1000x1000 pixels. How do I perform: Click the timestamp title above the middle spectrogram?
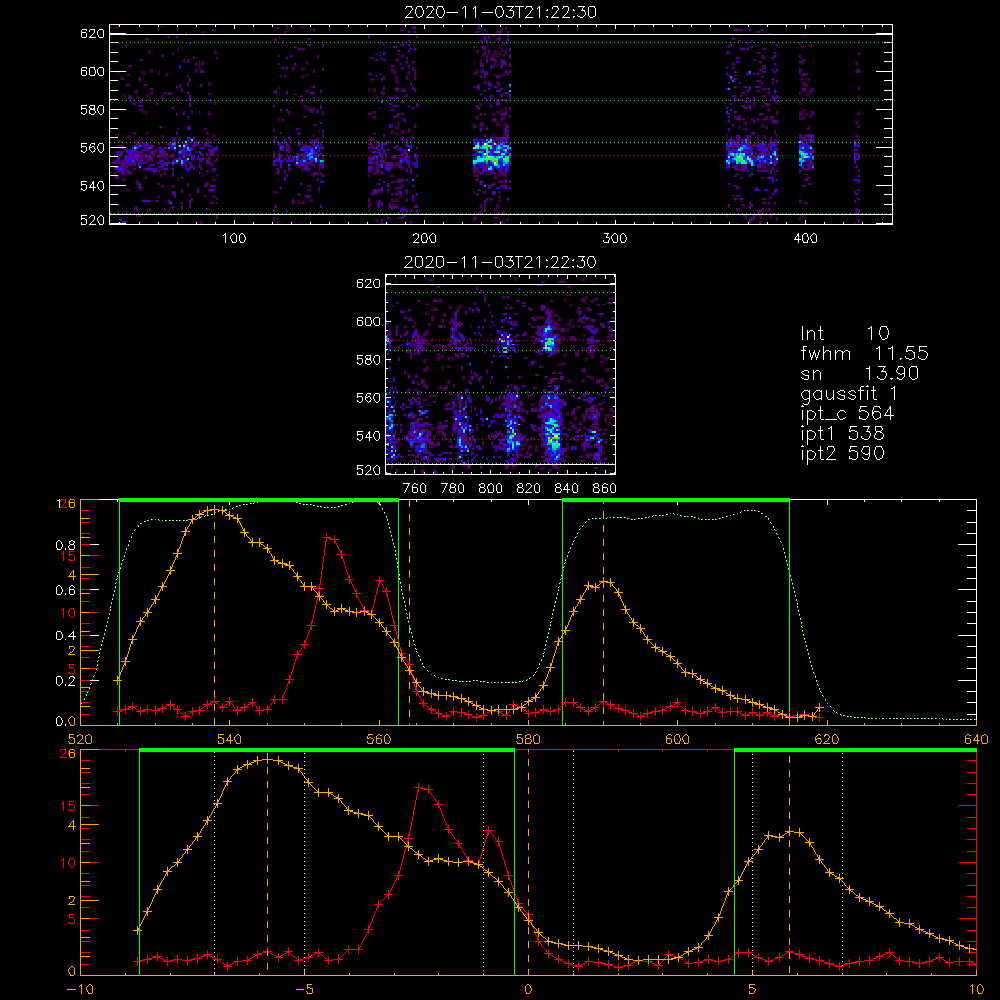tap(501, 262)
